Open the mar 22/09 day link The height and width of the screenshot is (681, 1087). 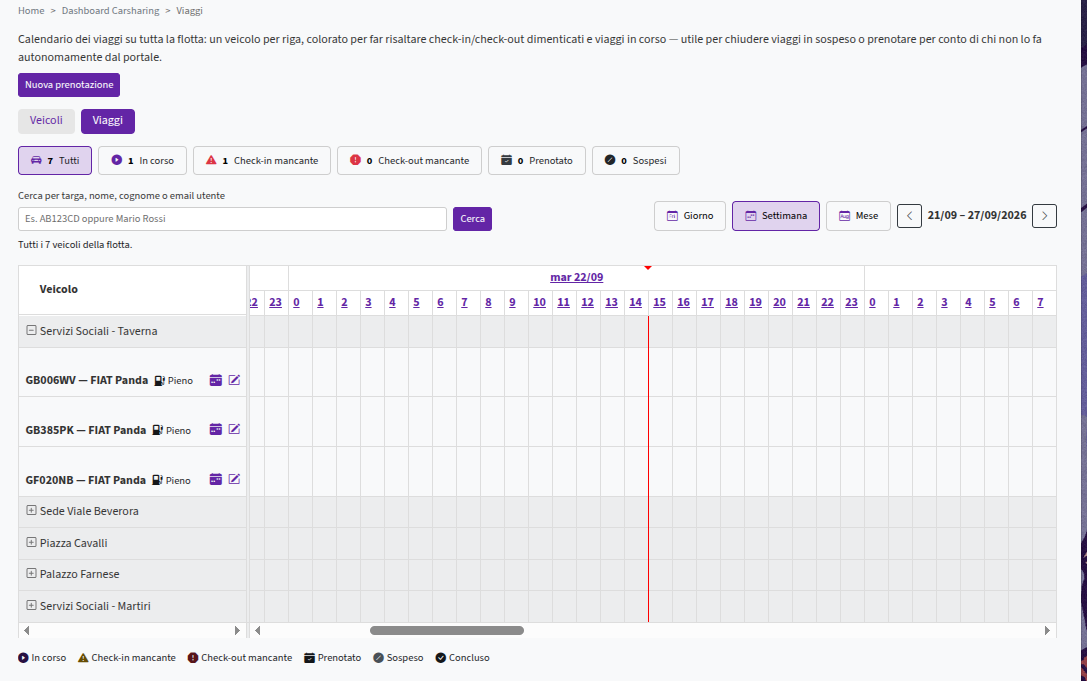[577, 277]
